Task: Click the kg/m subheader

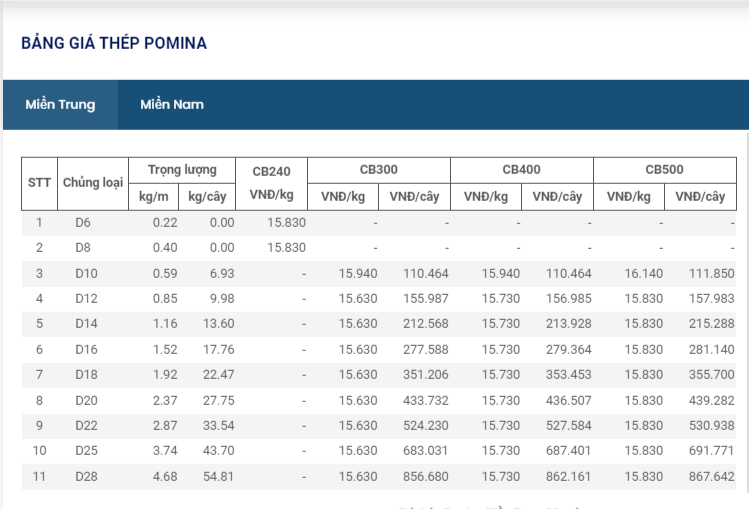Action: click(x=158, y=196)
